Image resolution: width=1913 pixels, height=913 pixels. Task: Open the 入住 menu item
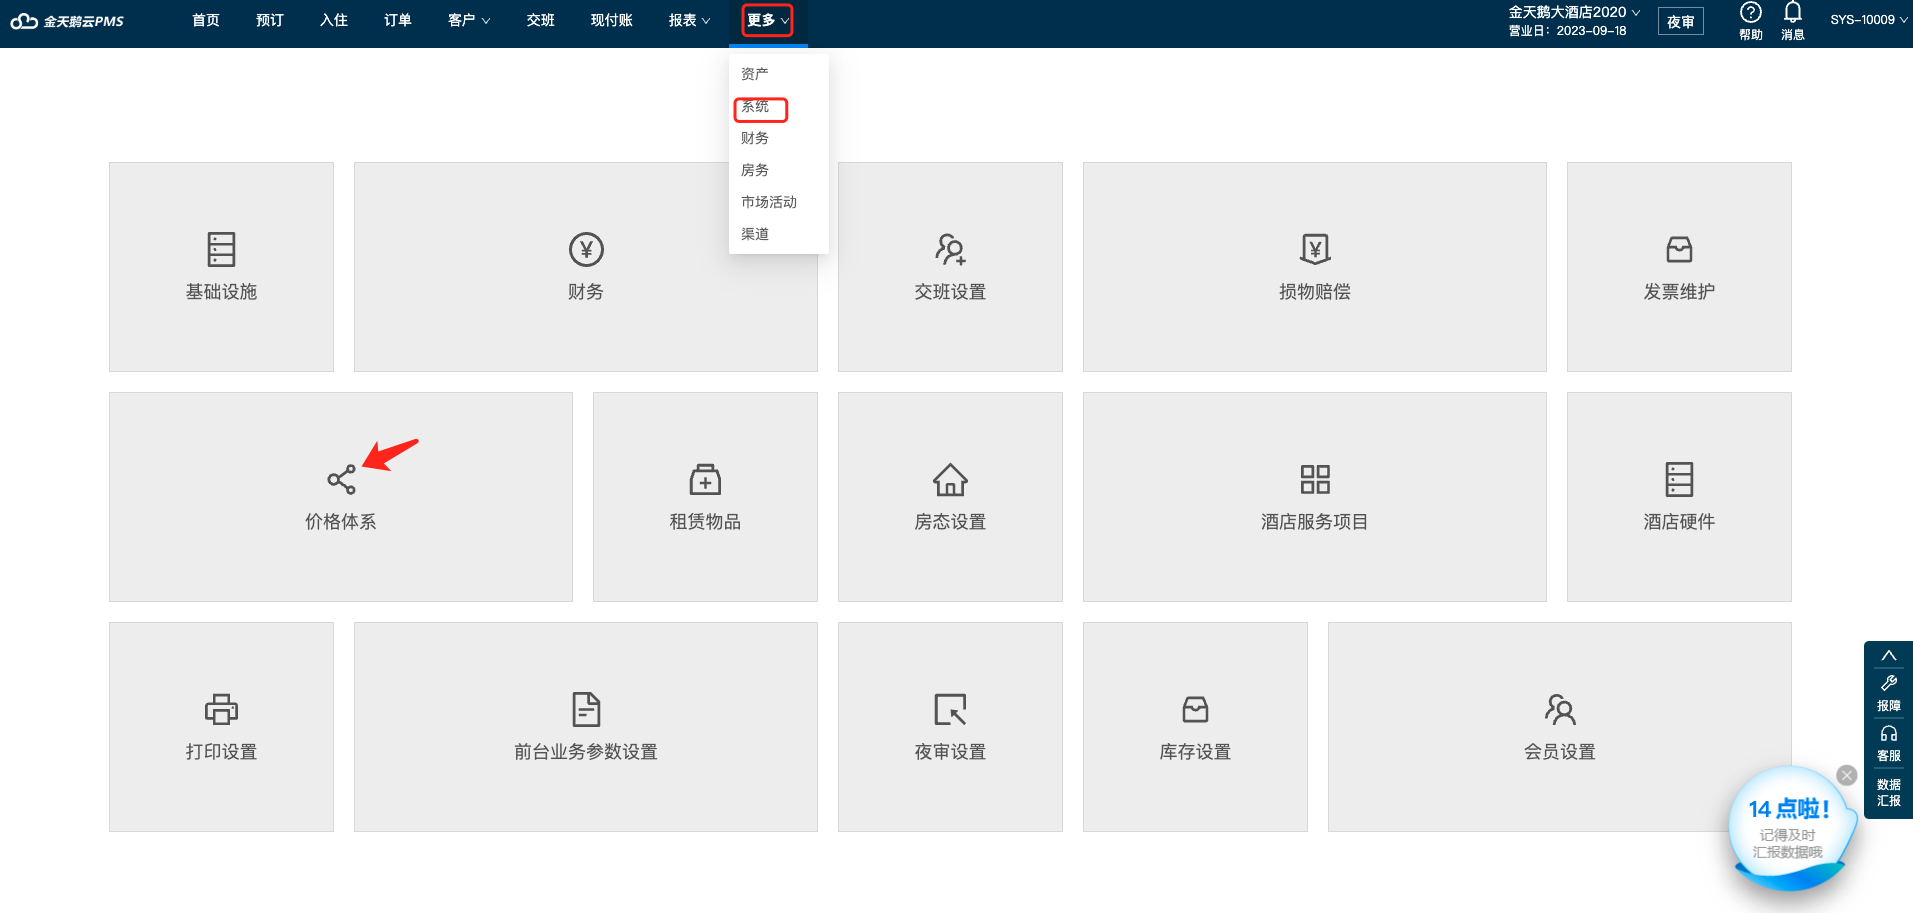click(x=334, y=20)
